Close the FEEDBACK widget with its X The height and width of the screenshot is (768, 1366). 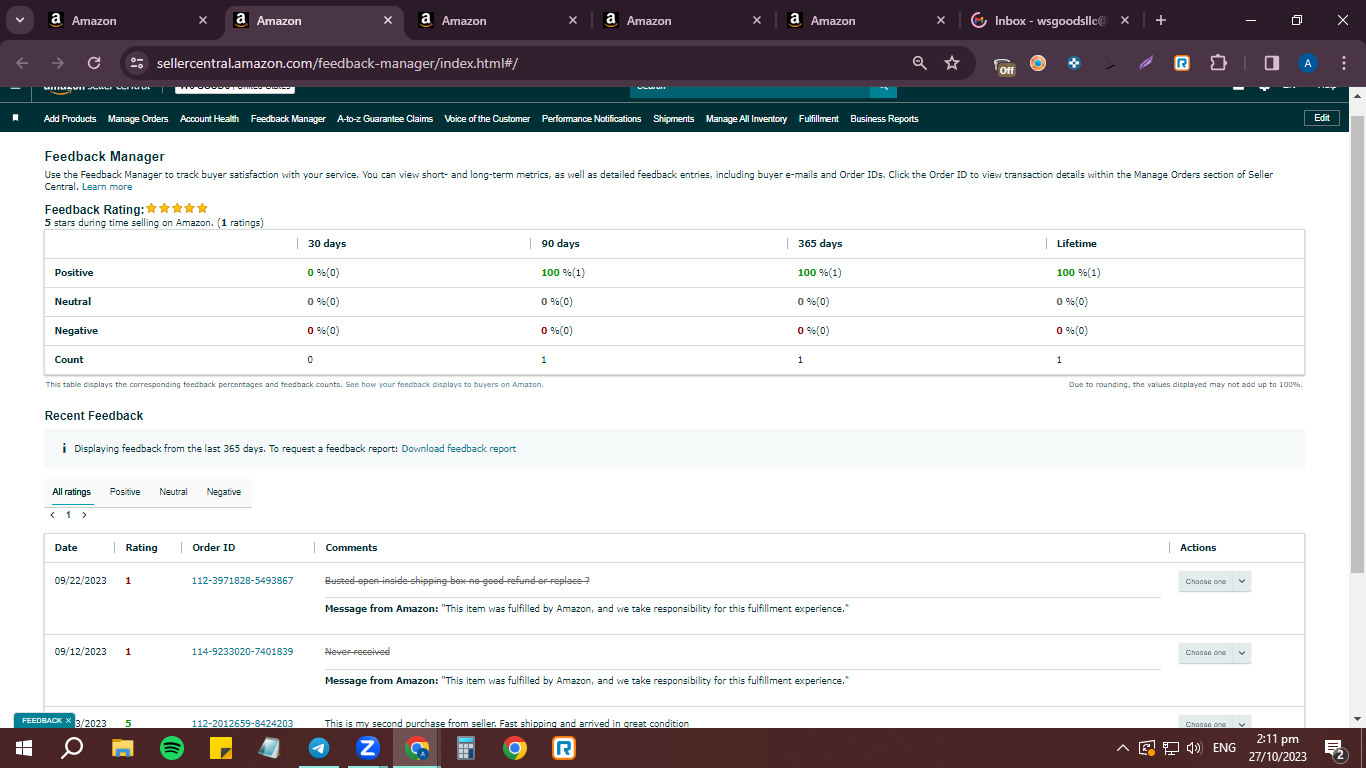click(68, 720)
